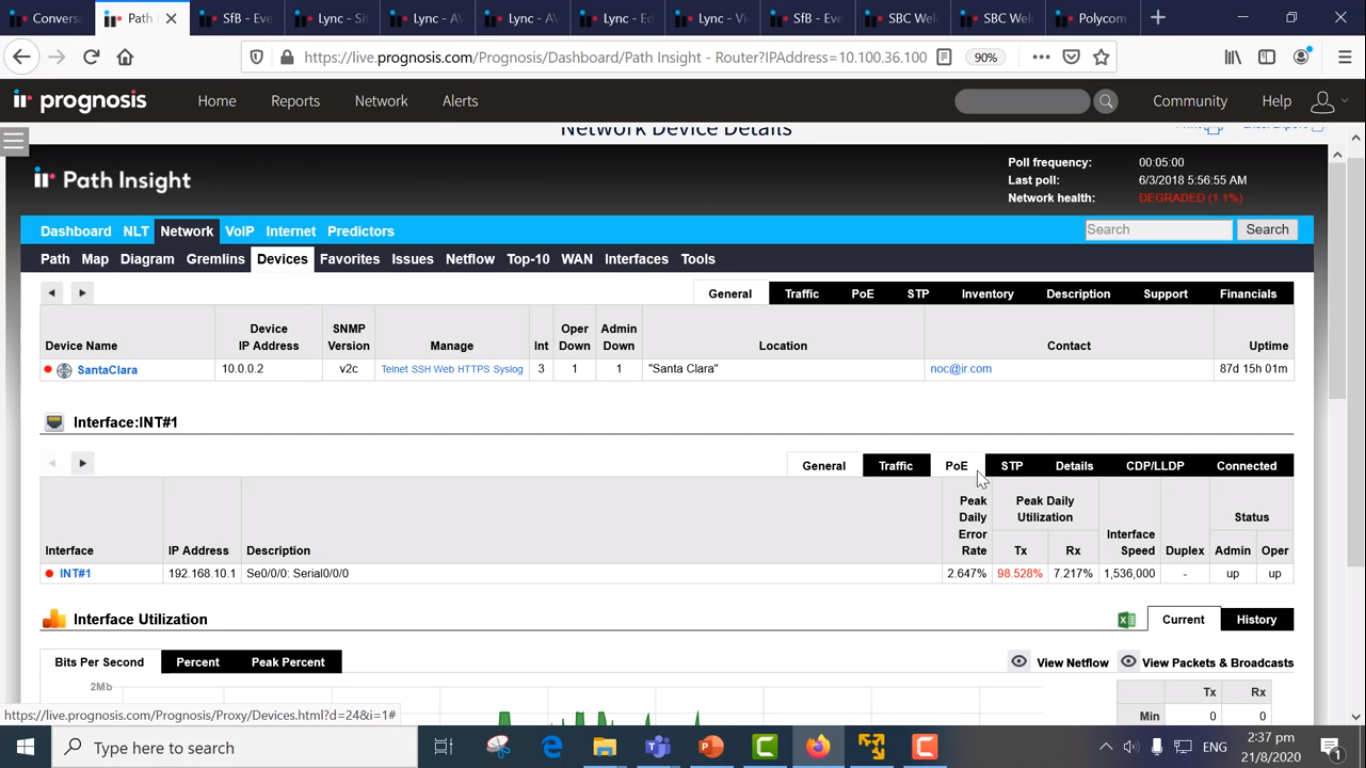1366x768 pixels.
Task: Click the Search button in Path Insight
Action: coord(1267,230)
